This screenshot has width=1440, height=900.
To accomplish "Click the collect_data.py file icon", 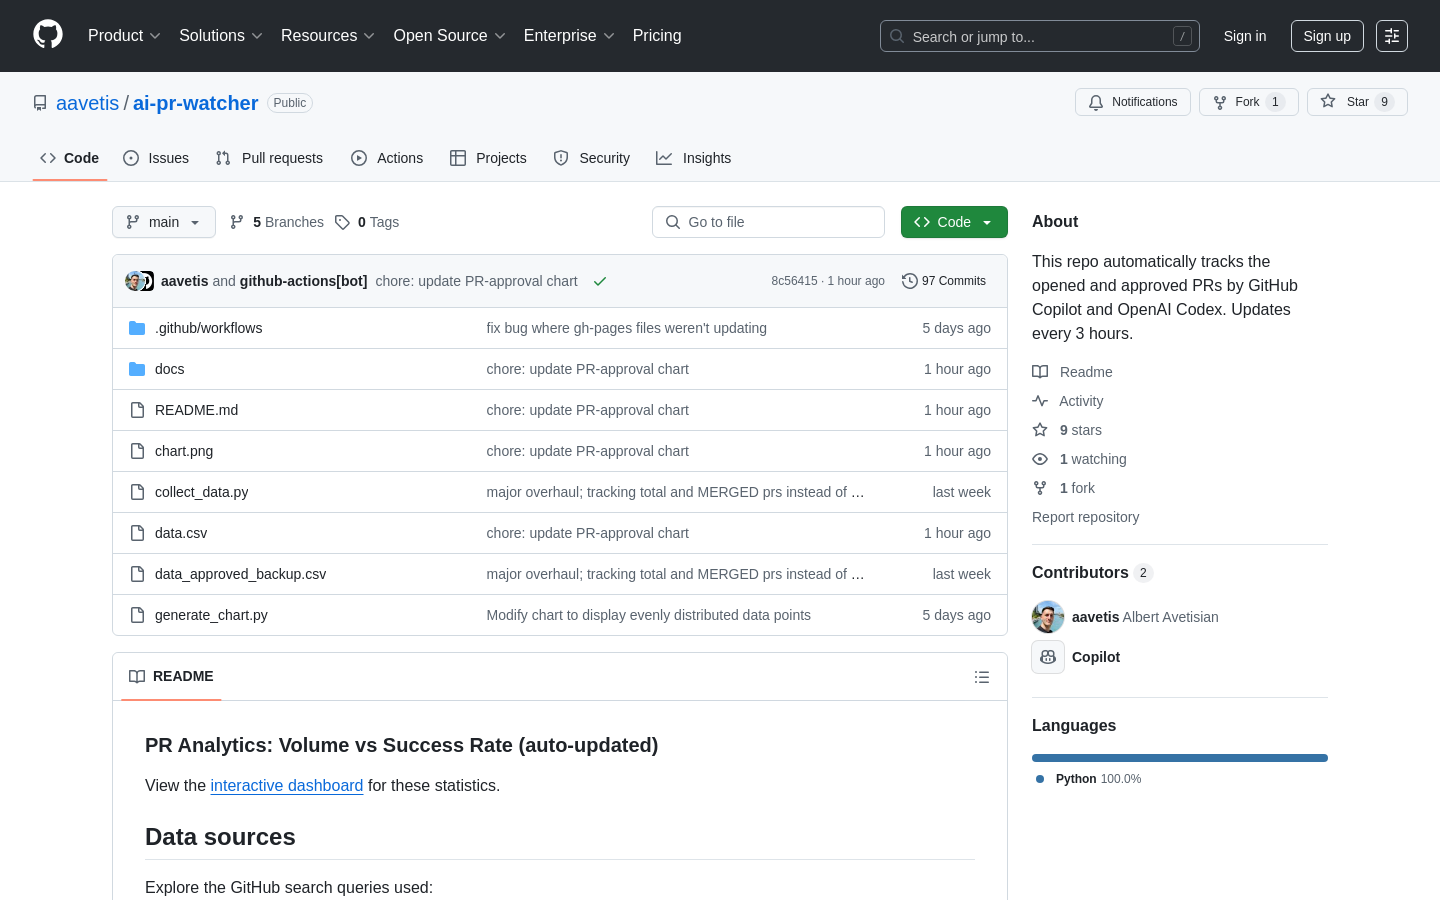I will 137,492.
